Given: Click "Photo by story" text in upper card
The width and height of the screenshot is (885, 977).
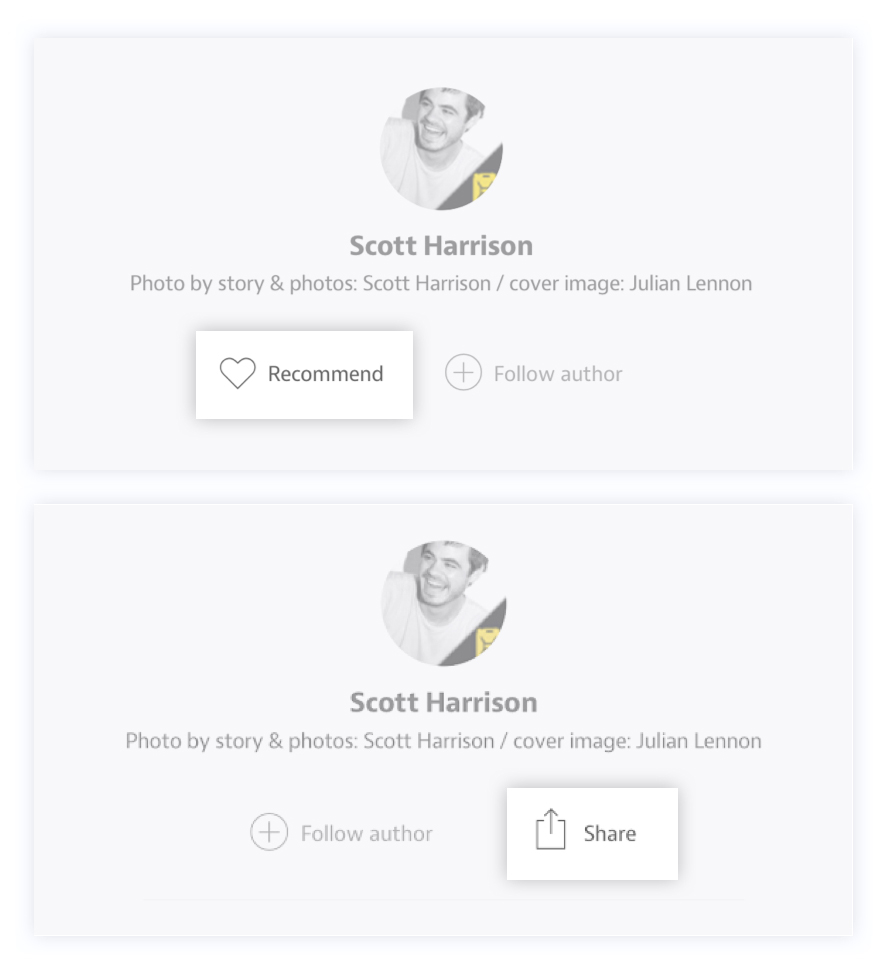Looking at the screenshot, I should pos(185,283).
